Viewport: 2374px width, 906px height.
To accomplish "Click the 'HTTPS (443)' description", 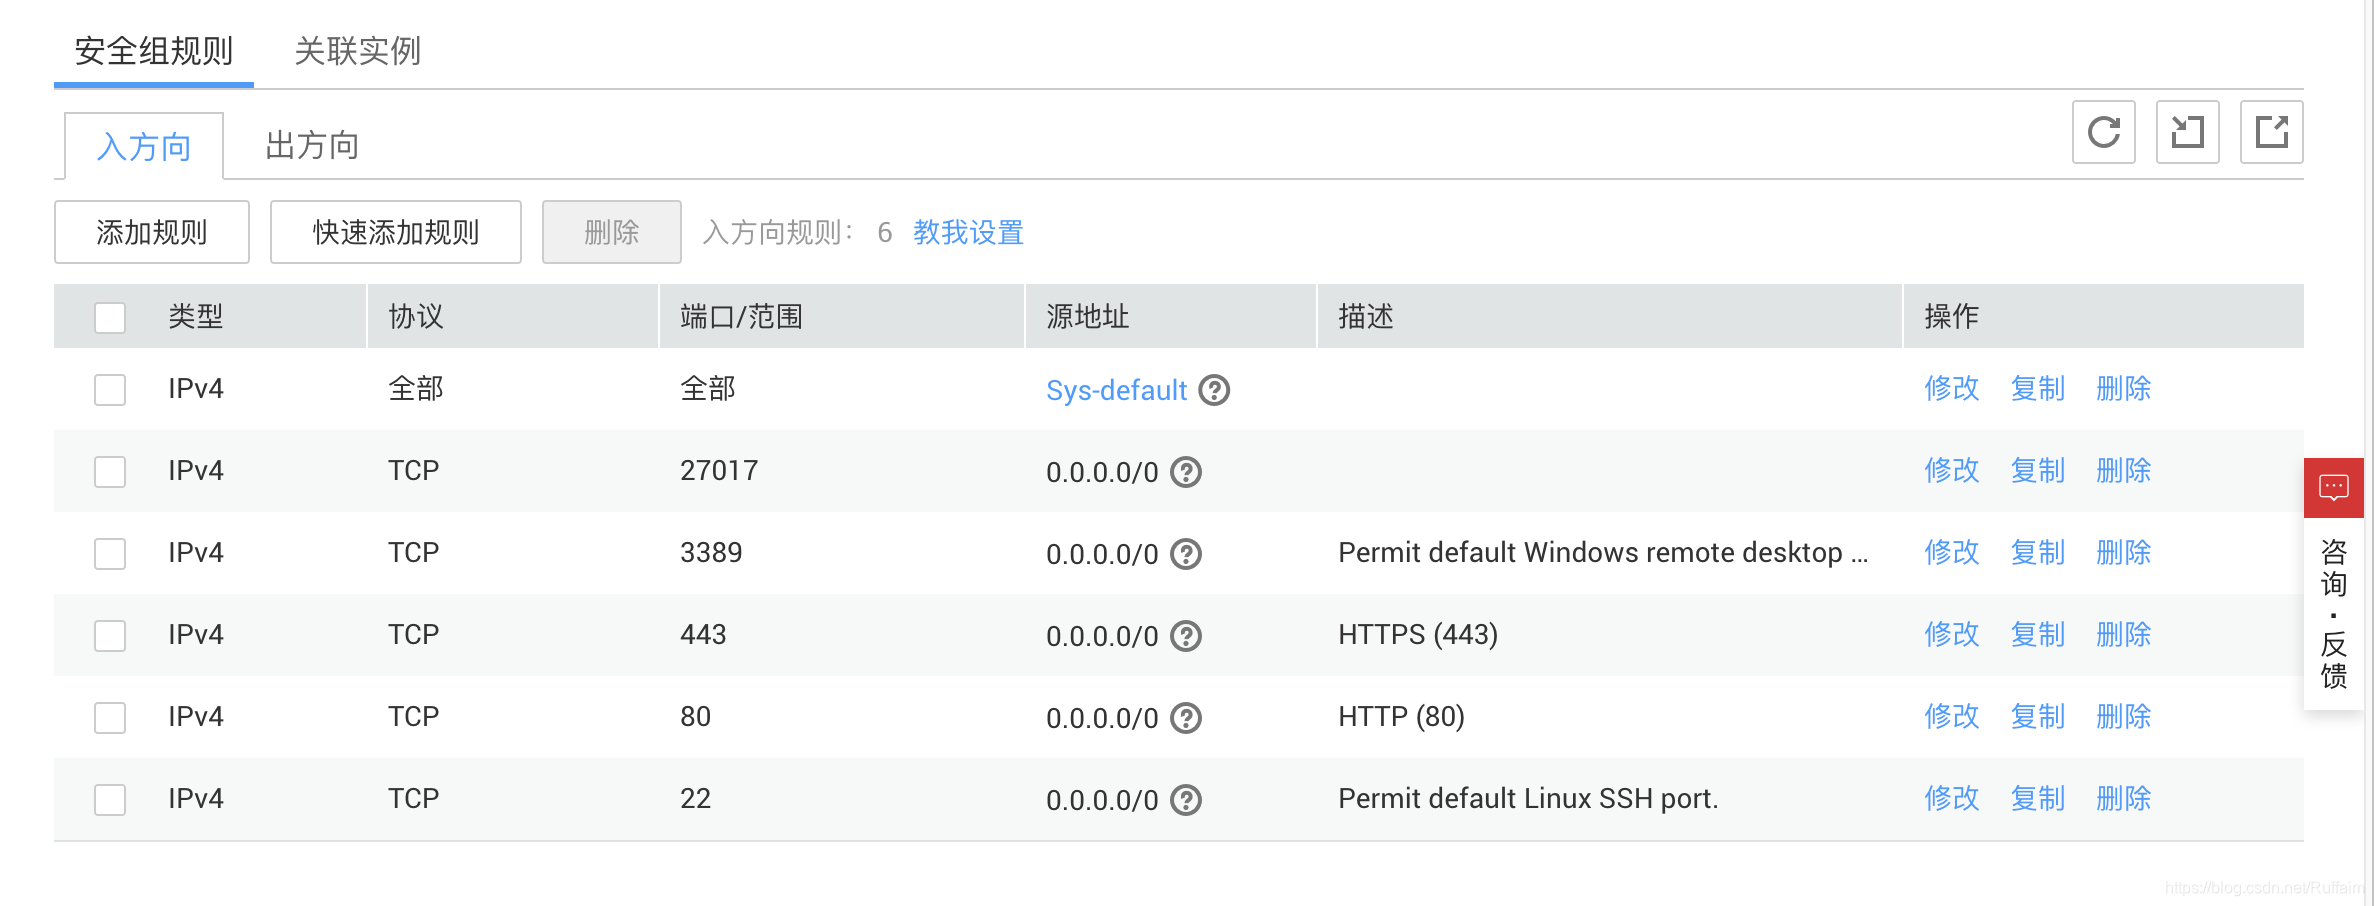I will (1418, 635).
